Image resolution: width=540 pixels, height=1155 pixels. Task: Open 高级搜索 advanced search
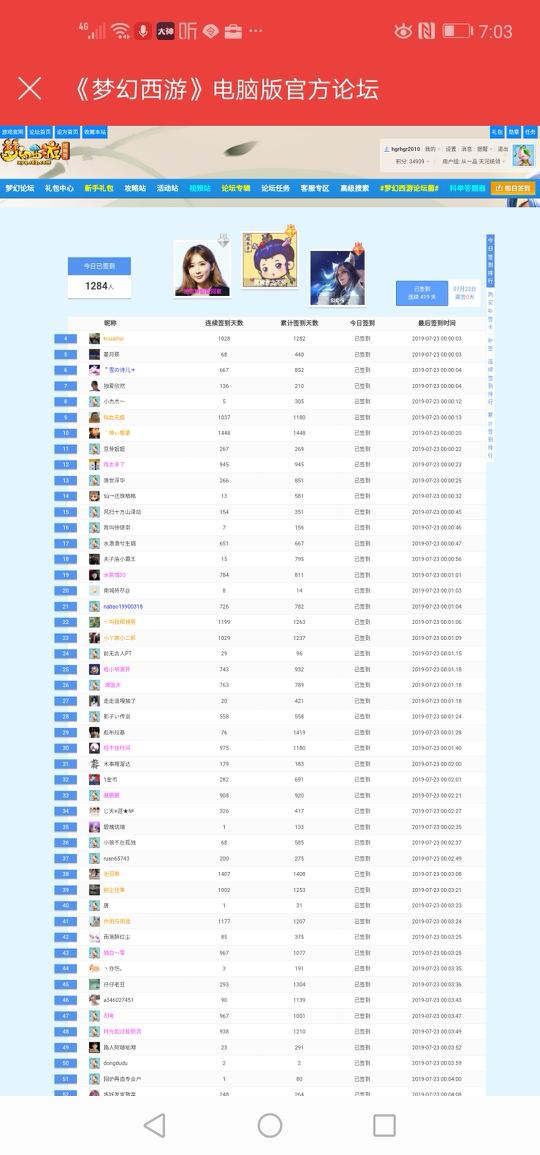tap(354, 189)
